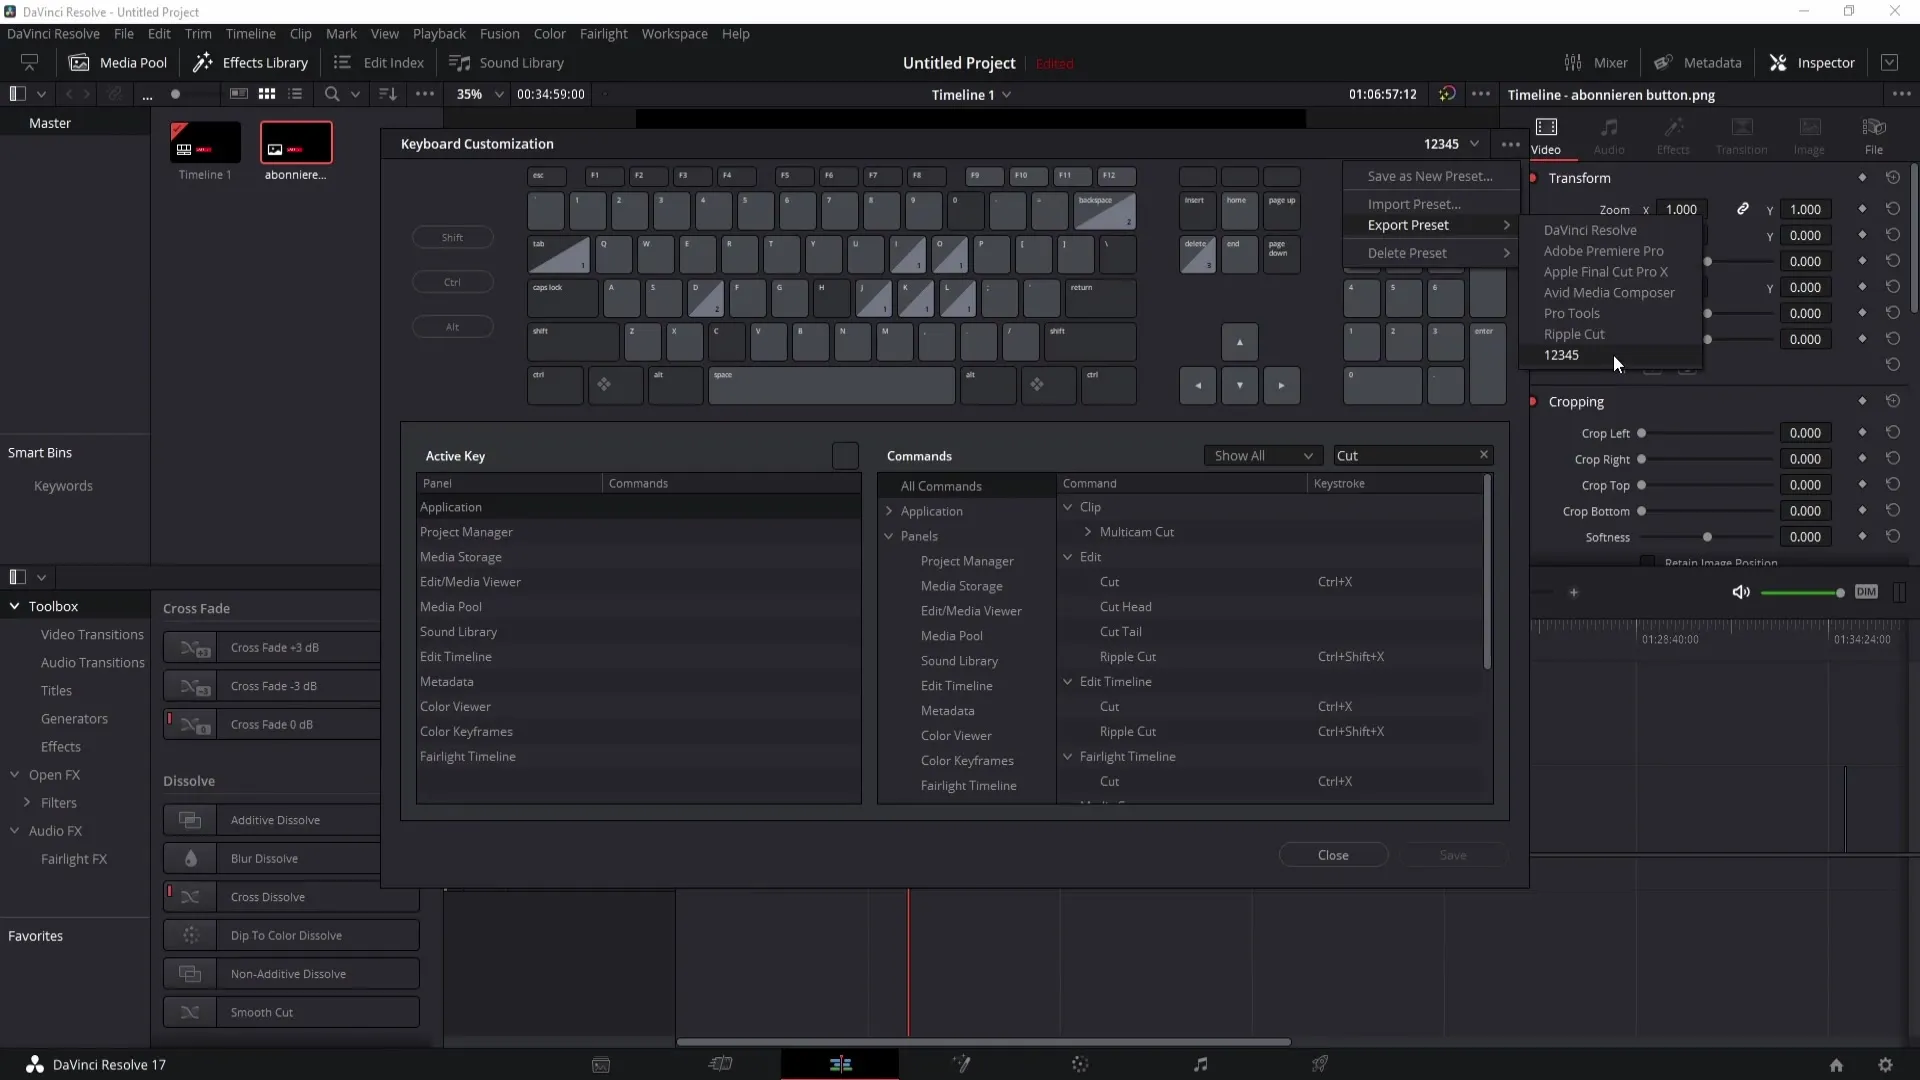Reset the Transform section
This screenshot has height=1080, width=1920.
(1893, 178)
